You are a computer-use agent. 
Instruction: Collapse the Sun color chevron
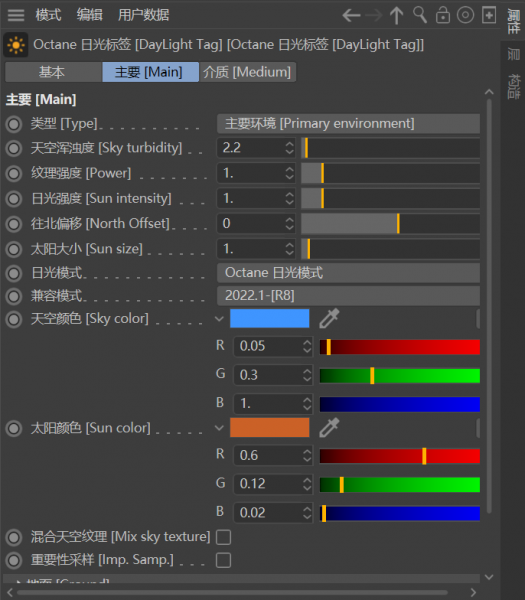pyautogui.click(x=219, y=427)
